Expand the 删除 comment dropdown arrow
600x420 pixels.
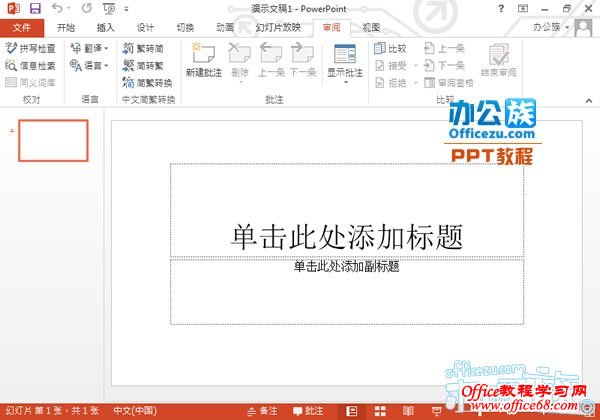[x=241, y=82]
